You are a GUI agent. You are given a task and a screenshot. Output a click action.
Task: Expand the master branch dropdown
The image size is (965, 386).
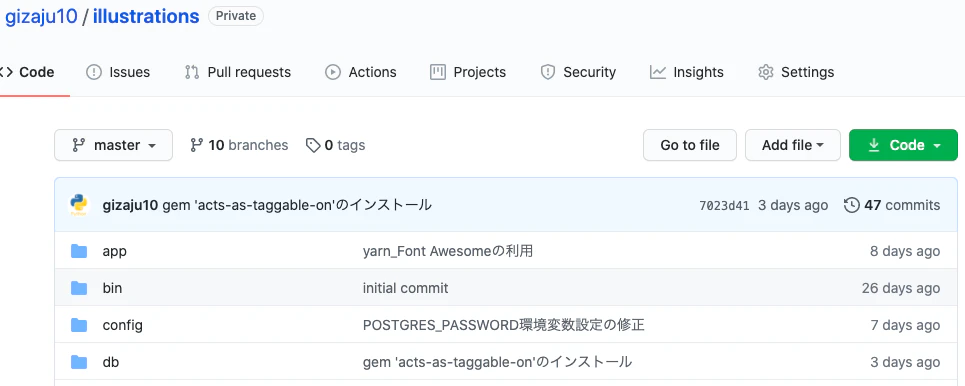[x=113, y=145]
